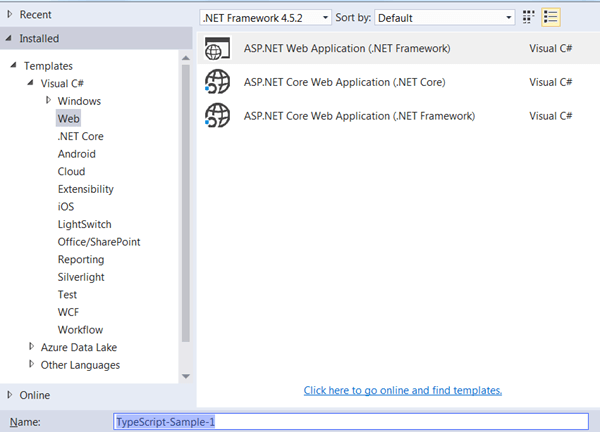600x432 pixels.
Task: Click the template tree scroll down arrow
Action: 185,375
